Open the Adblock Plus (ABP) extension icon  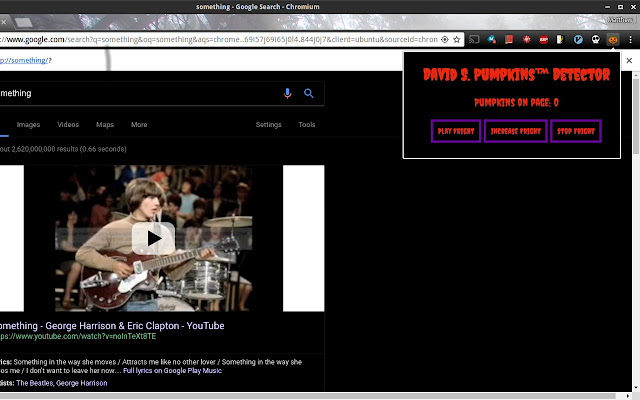[543, 40]
